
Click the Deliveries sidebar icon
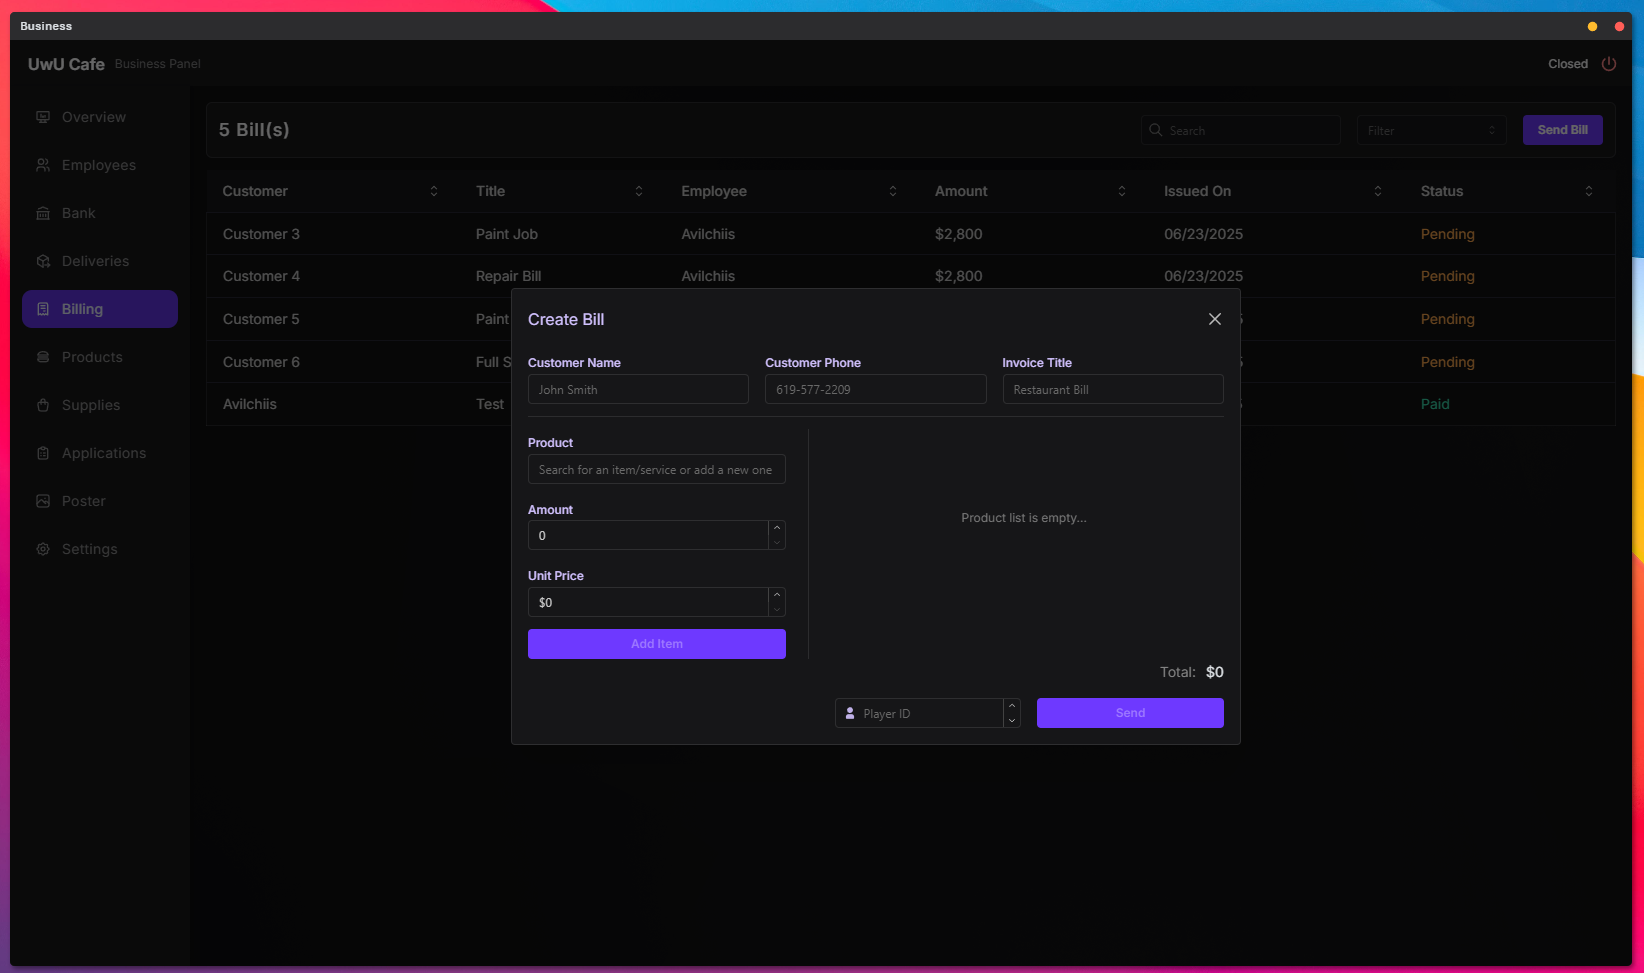(43, 261)
